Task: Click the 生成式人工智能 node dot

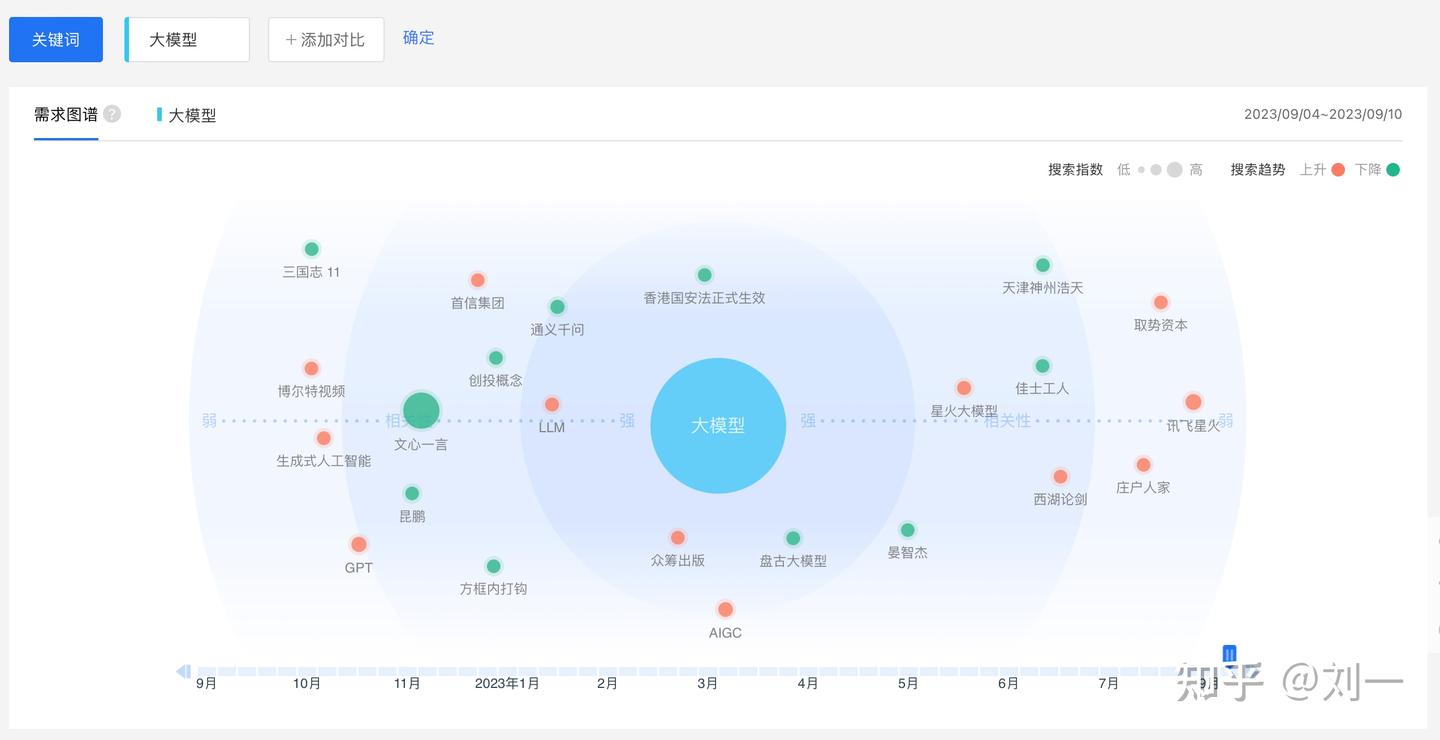Action: click(x=323, y=438)
